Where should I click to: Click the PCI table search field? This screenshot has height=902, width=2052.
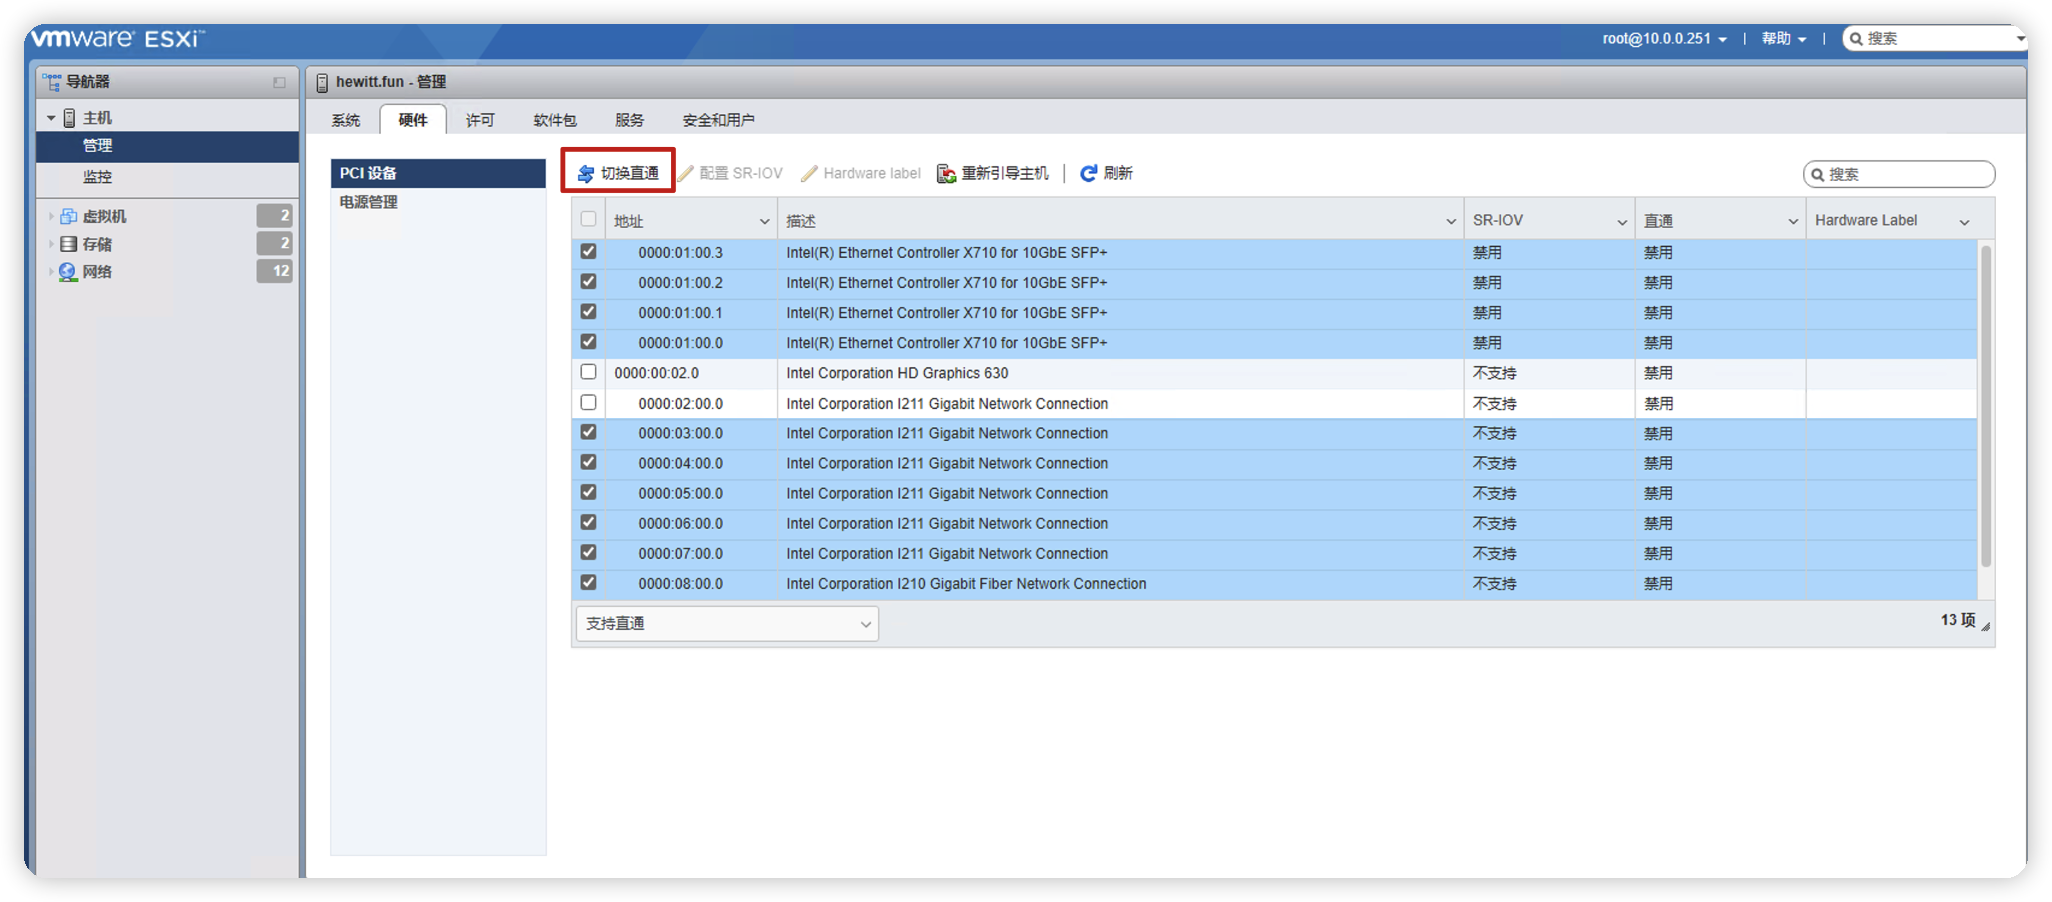point(1899,174)
